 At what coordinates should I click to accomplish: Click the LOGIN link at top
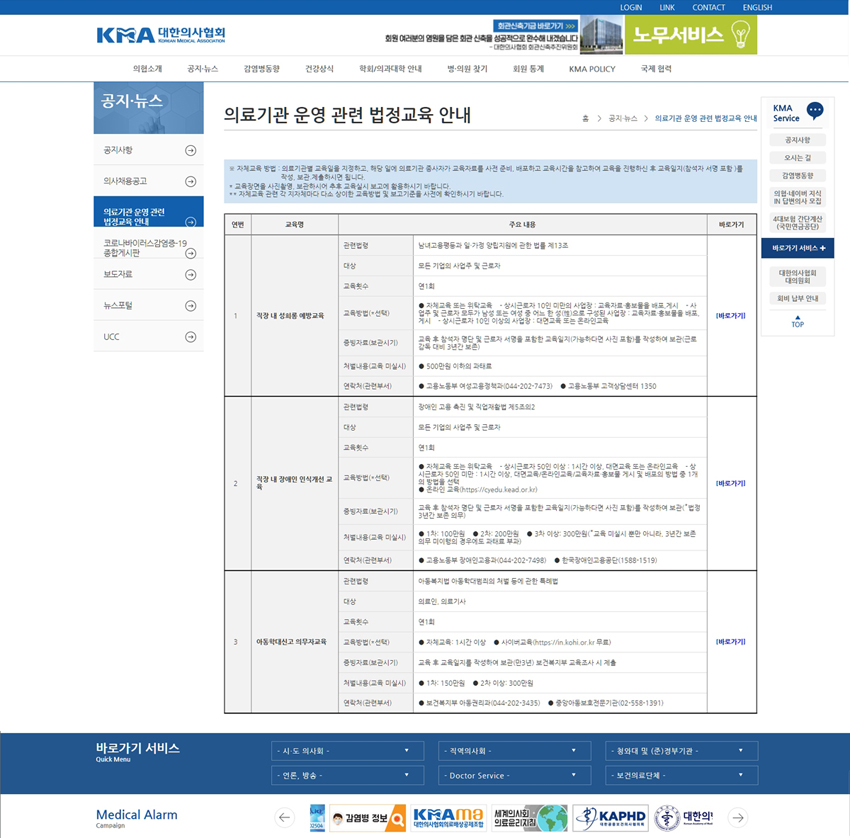coord(631,7)
